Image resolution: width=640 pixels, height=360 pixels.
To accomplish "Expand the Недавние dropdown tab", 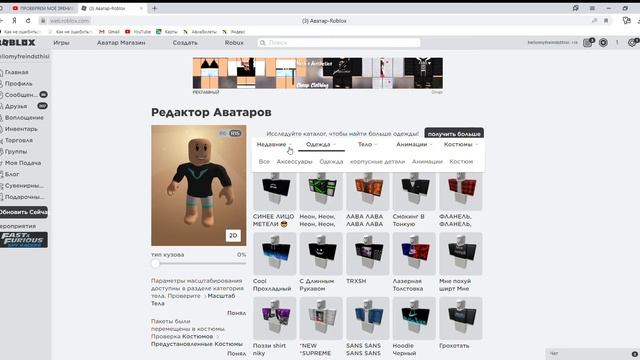I will point(274,144).
